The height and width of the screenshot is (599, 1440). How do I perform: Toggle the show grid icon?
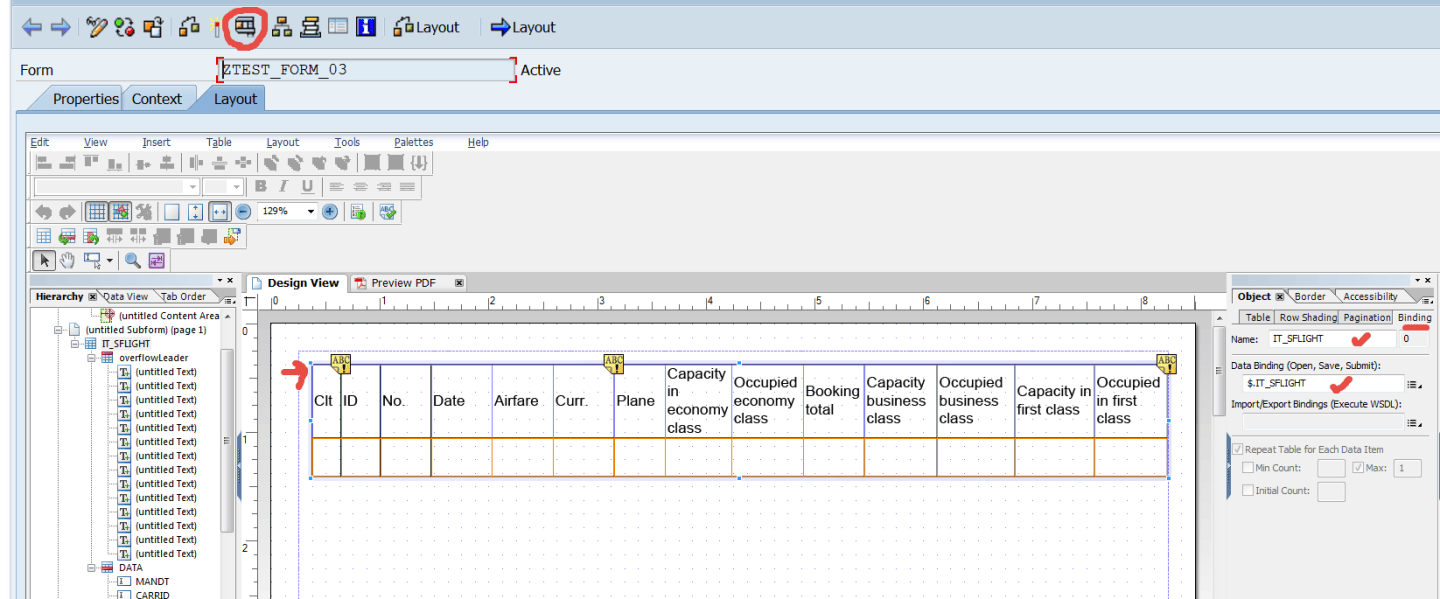(x=96, y=212)
